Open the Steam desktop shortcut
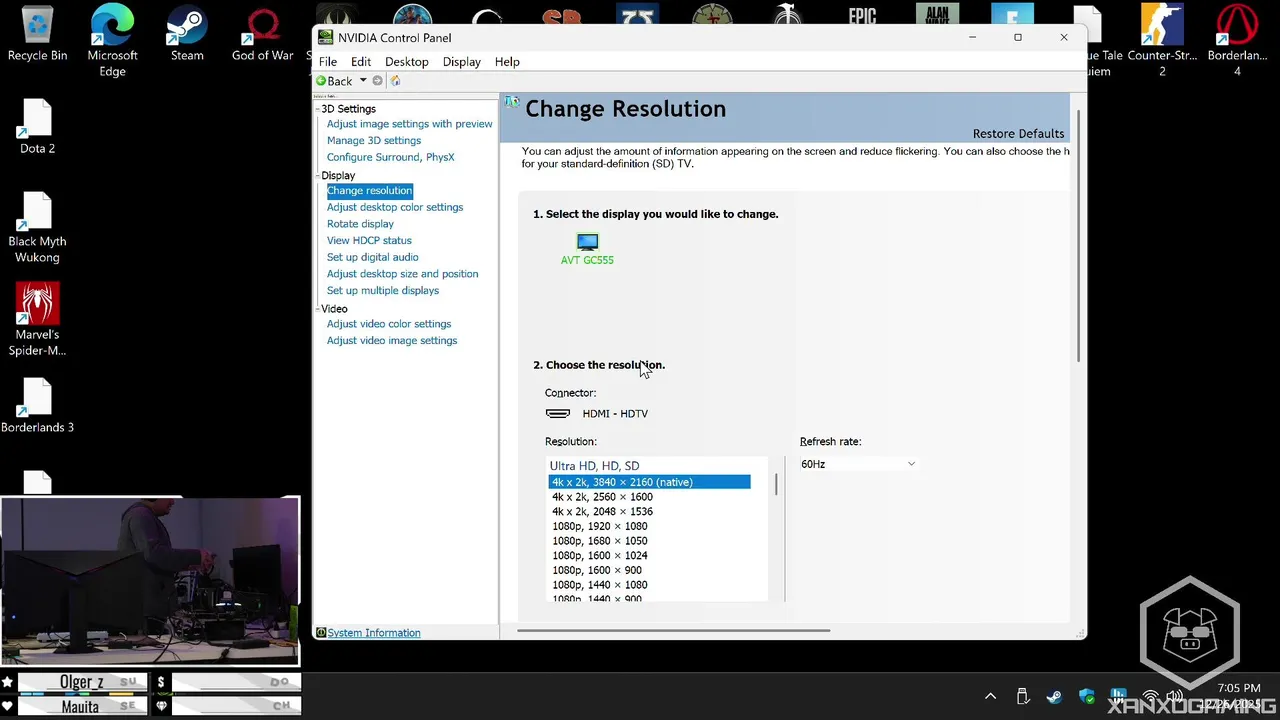Image resolution: width=1280 pixels, height=720 pixels. click(187, 34)
